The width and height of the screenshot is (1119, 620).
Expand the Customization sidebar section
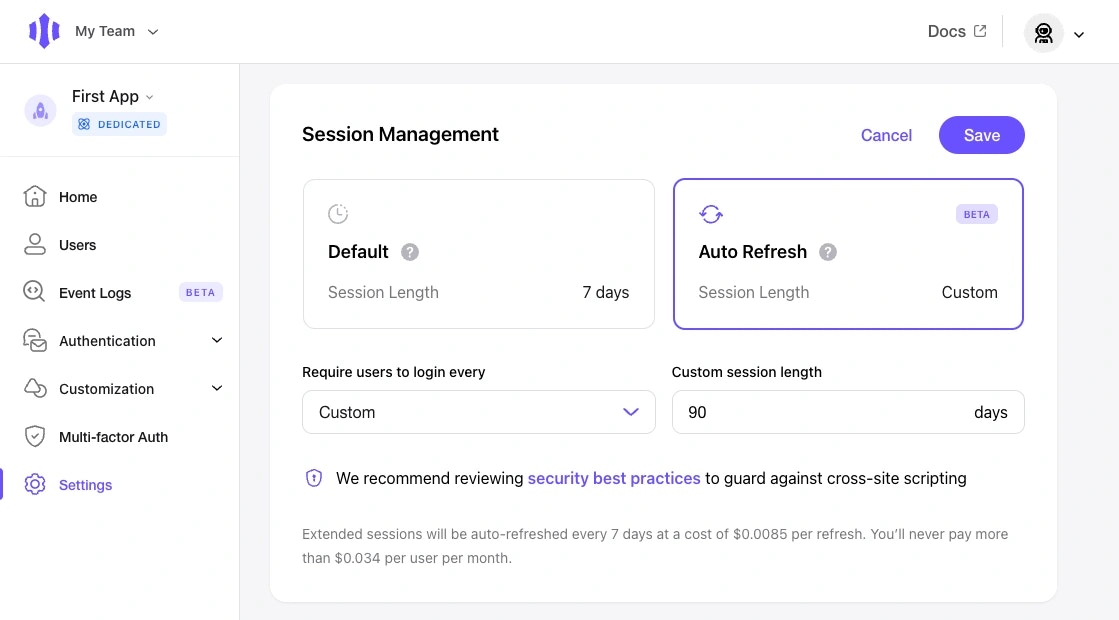point(123,389)
